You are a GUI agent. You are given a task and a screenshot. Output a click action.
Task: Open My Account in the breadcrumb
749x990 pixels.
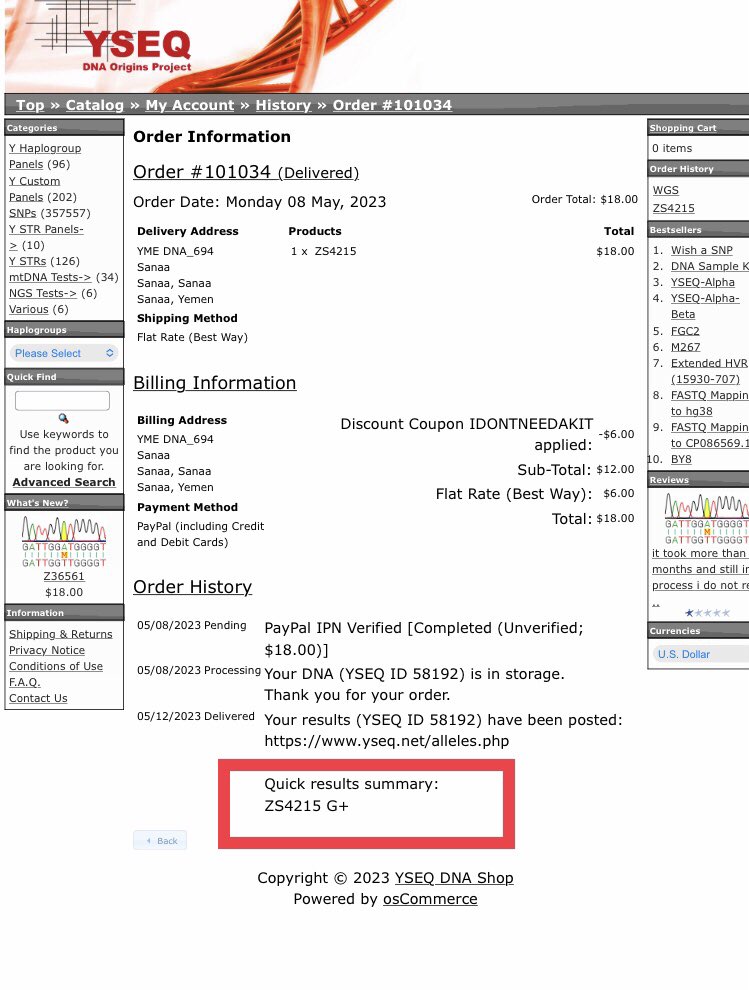pyautogui.click(x=189, y=105)
